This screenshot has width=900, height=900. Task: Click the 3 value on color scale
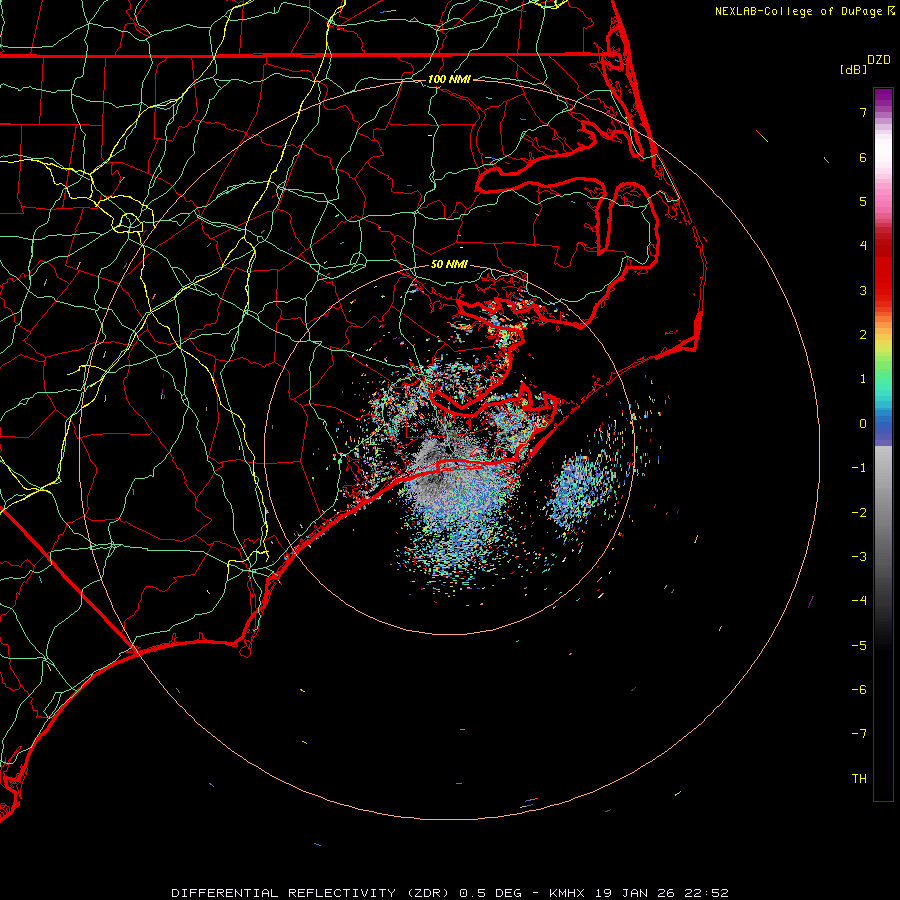point(863,290)
